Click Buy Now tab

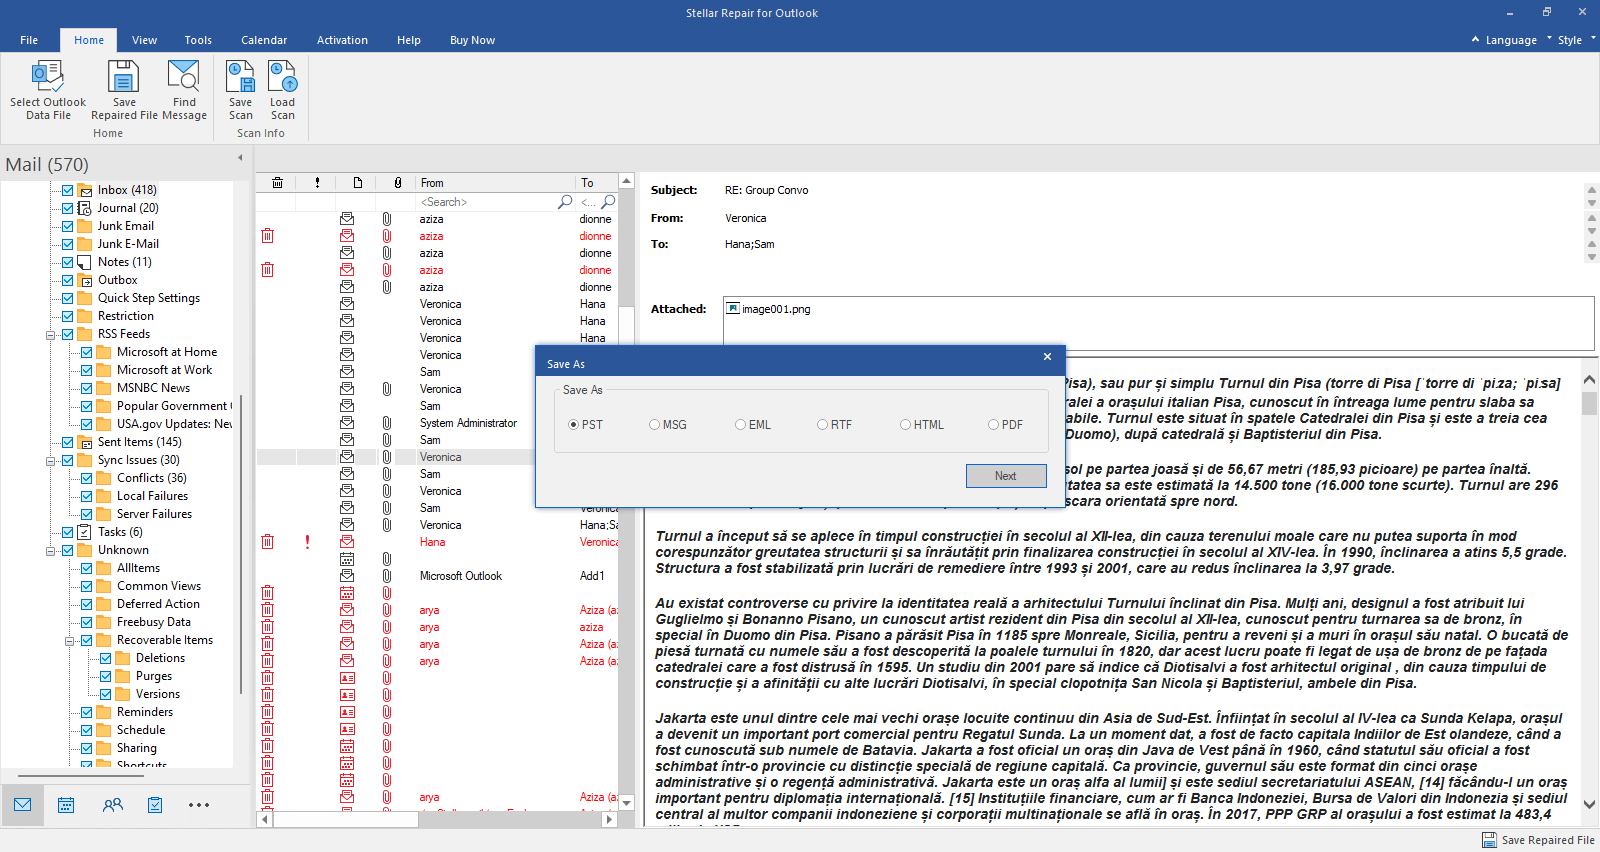(472, 40)
